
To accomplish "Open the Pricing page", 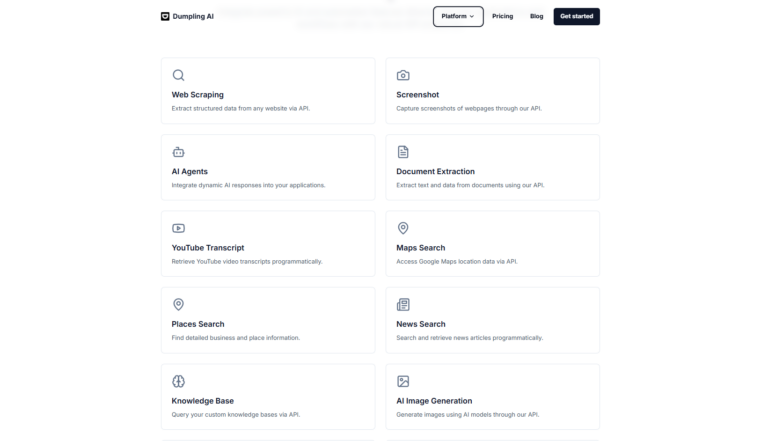I will pyautogui.click(x=502, y=16).
